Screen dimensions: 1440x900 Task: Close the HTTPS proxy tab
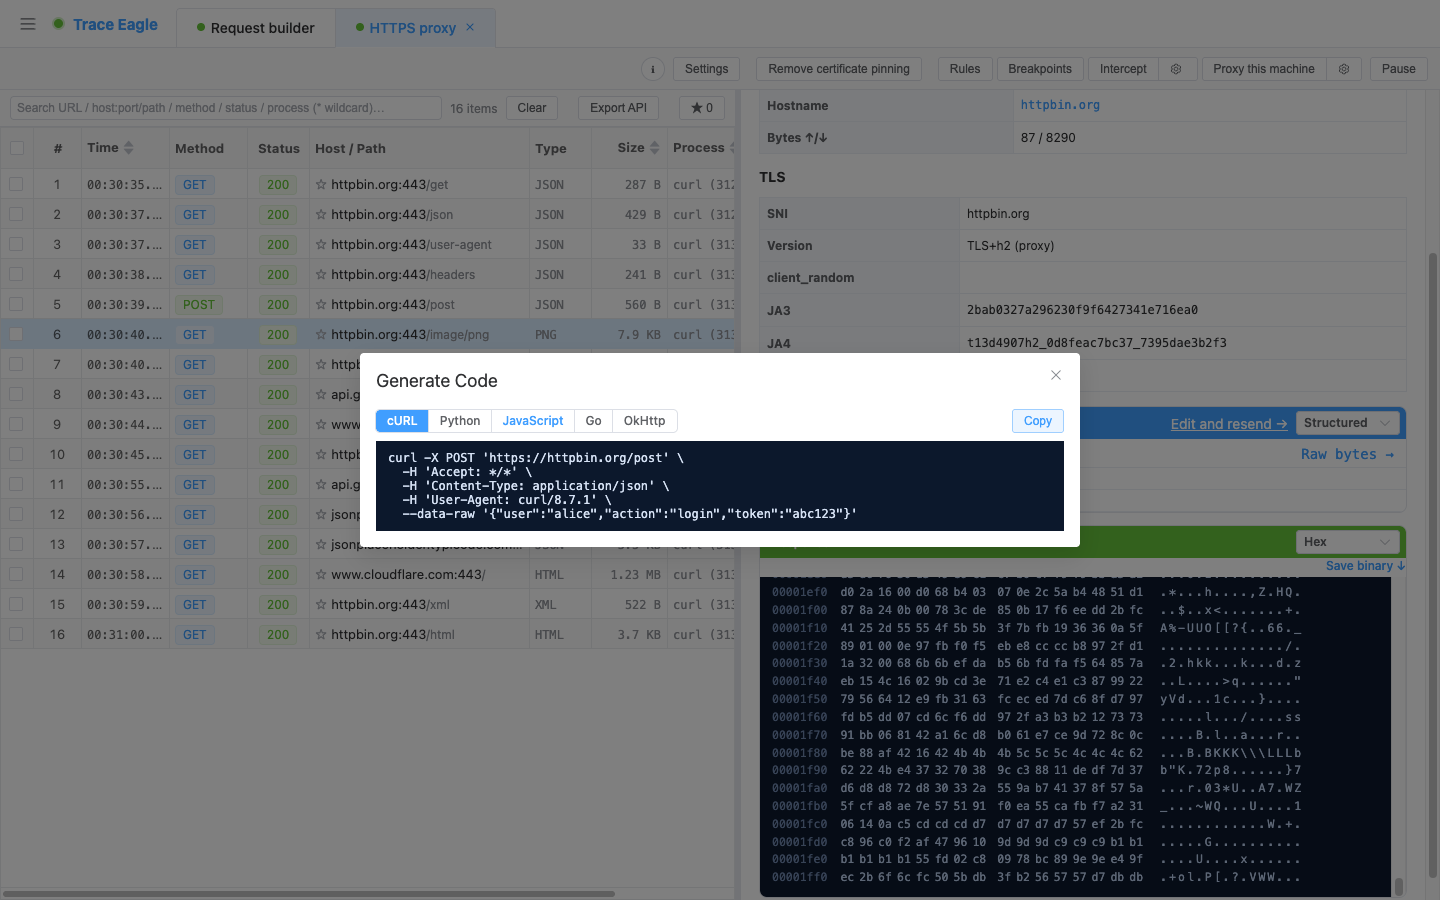pos(470,27)
